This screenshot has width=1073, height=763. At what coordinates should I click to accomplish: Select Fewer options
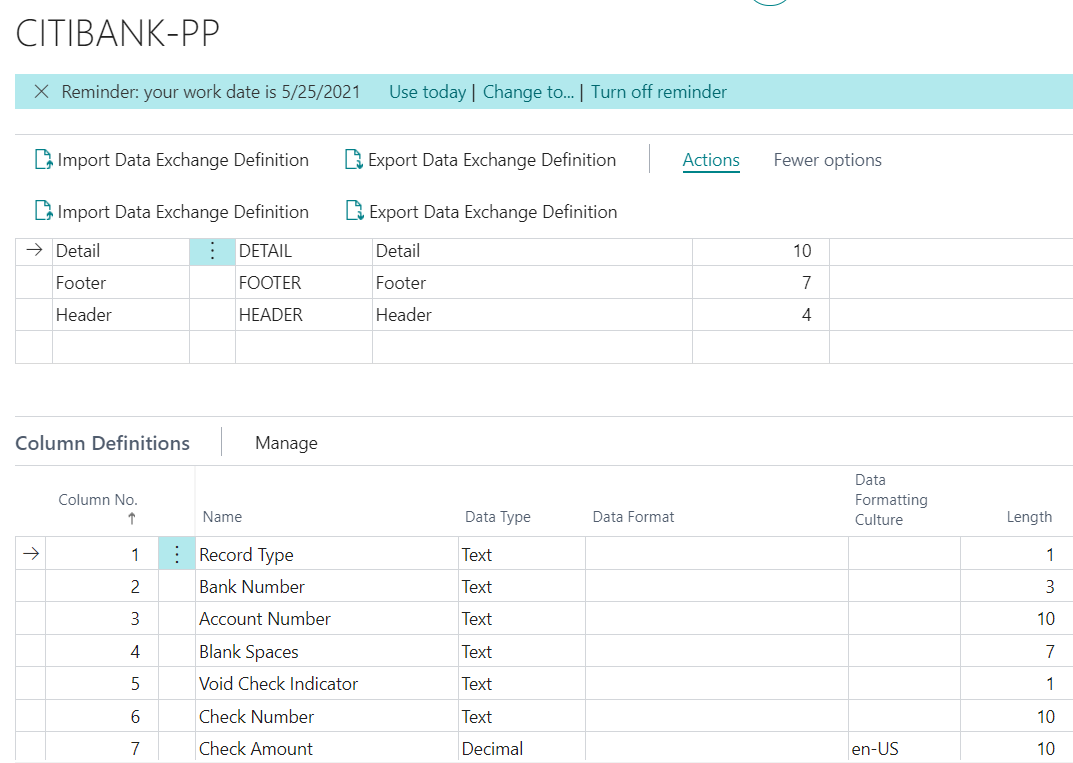pyautogui.click(x=827, y=159)
